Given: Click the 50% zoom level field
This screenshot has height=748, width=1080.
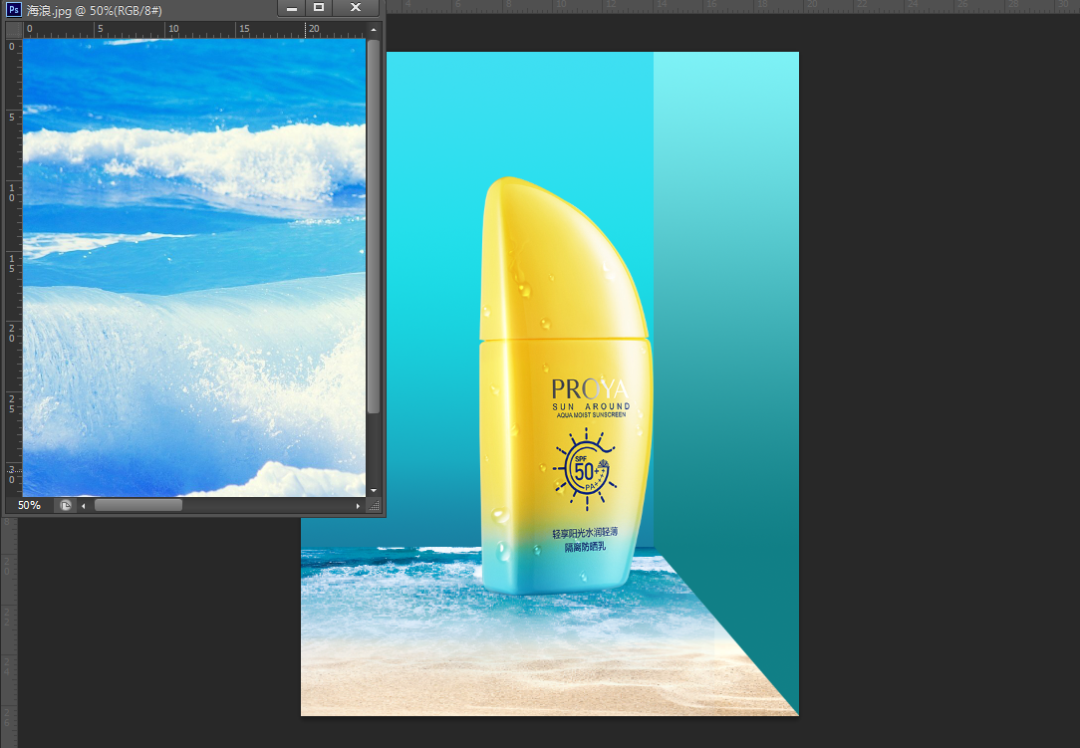Looking at the screenshot, I should click(29, 506).
